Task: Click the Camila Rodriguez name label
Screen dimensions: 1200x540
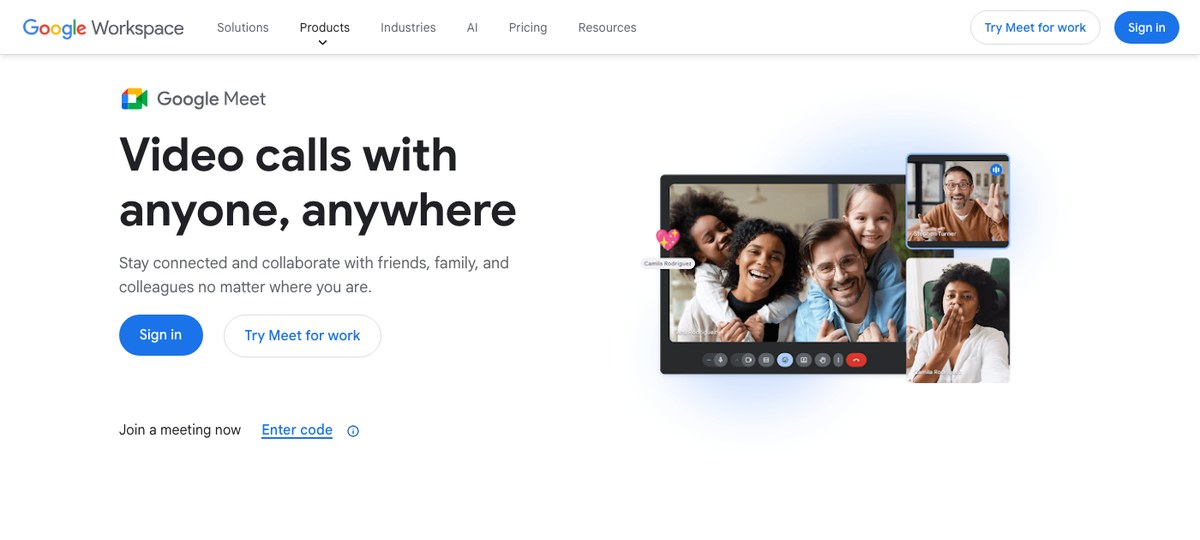Action: 667,263
